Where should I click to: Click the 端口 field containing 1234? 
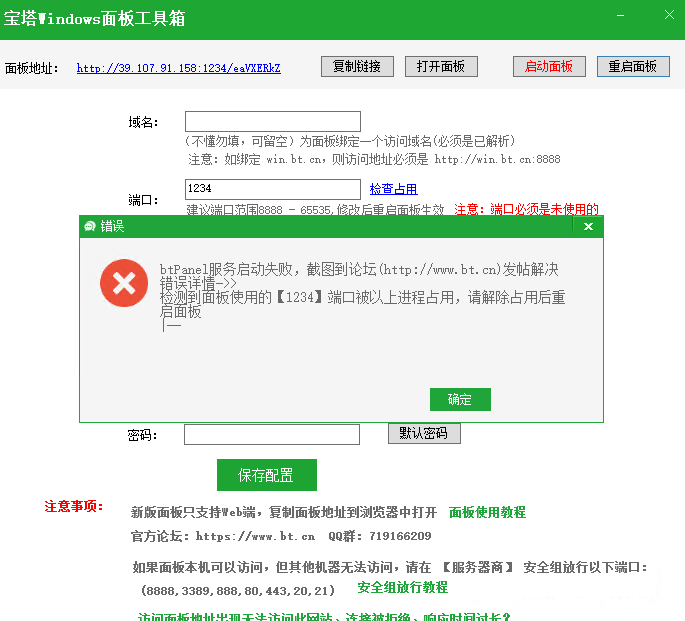[273, 189]
